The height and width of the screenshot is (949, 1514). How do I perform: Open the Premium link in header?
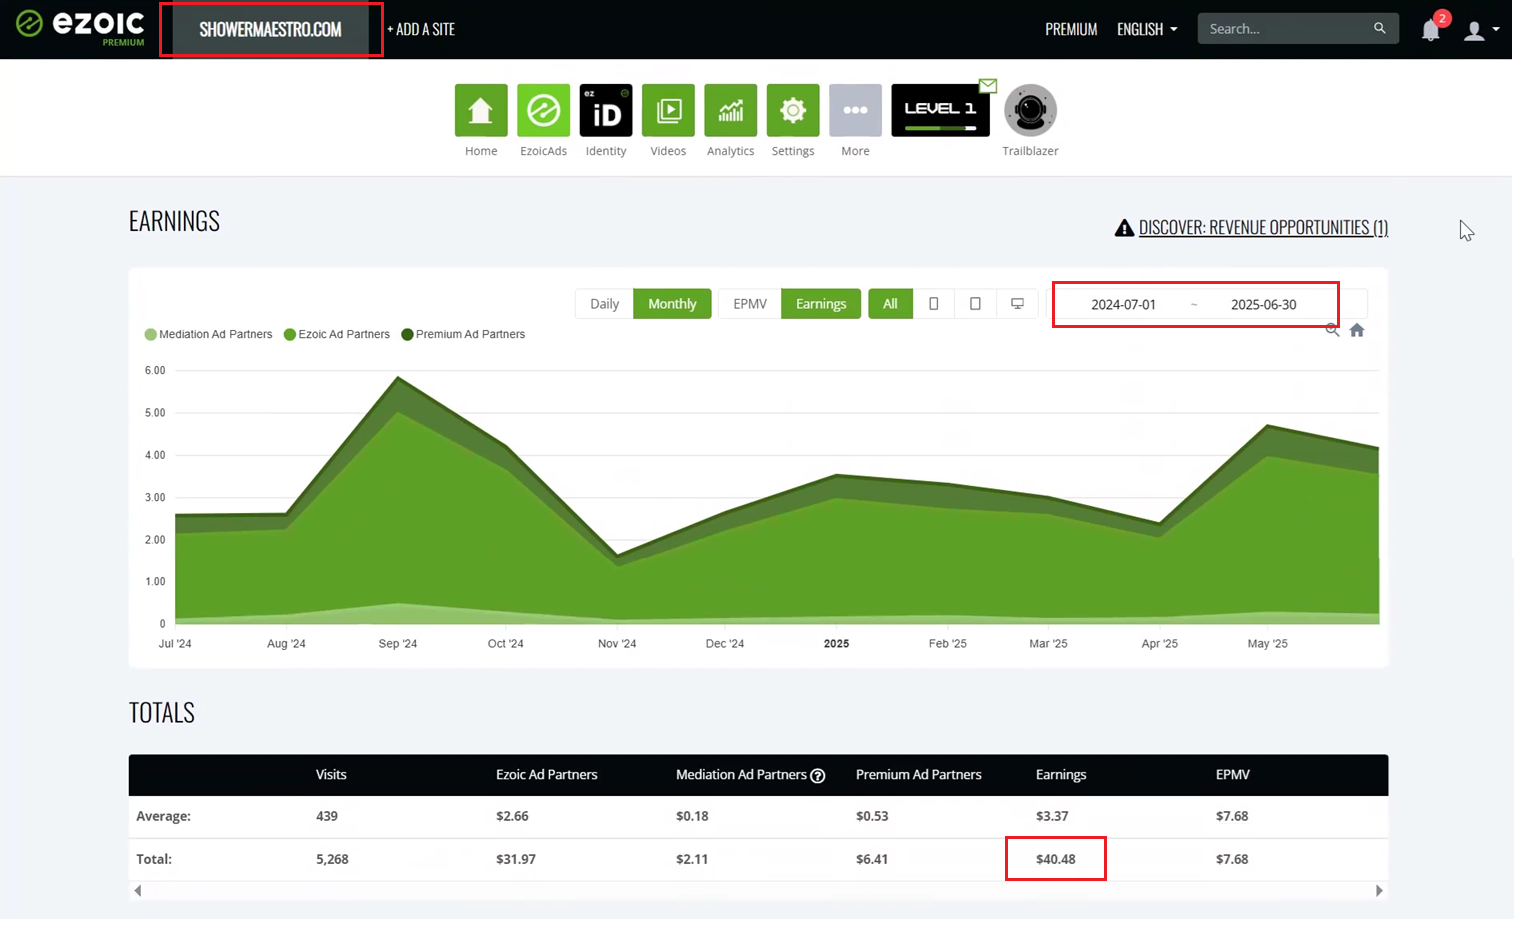coord(1071,29)
